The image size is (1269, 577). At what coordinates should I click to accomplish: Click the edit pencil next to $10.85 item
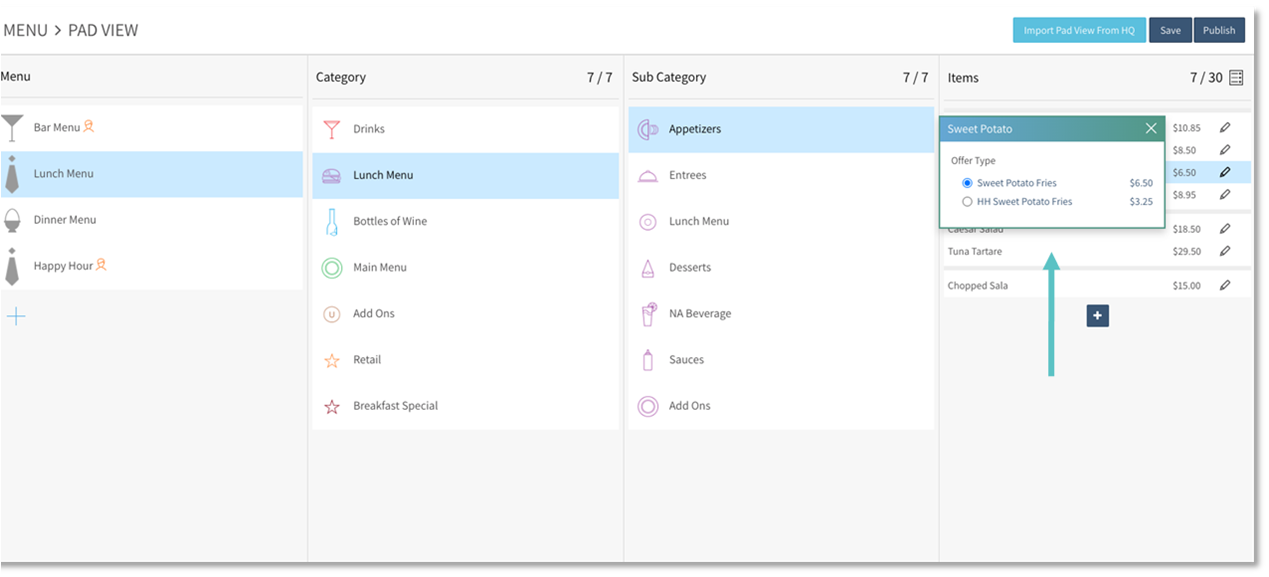1225,128
